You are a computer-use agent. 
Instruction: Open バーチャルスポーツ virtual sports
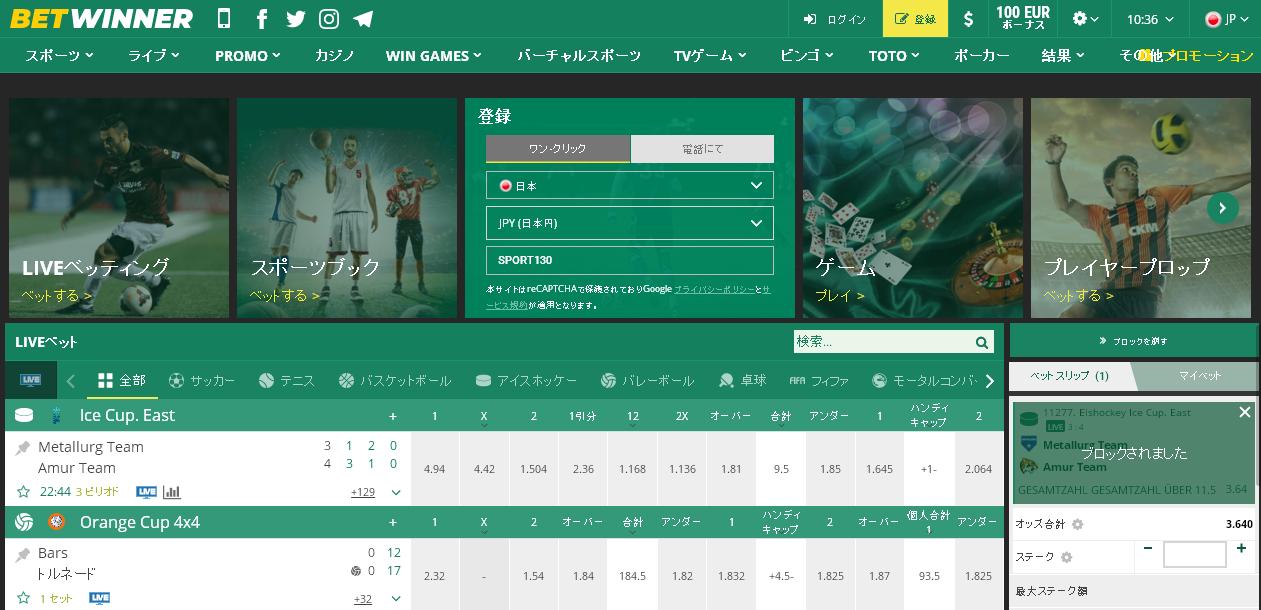coord(579,56)
